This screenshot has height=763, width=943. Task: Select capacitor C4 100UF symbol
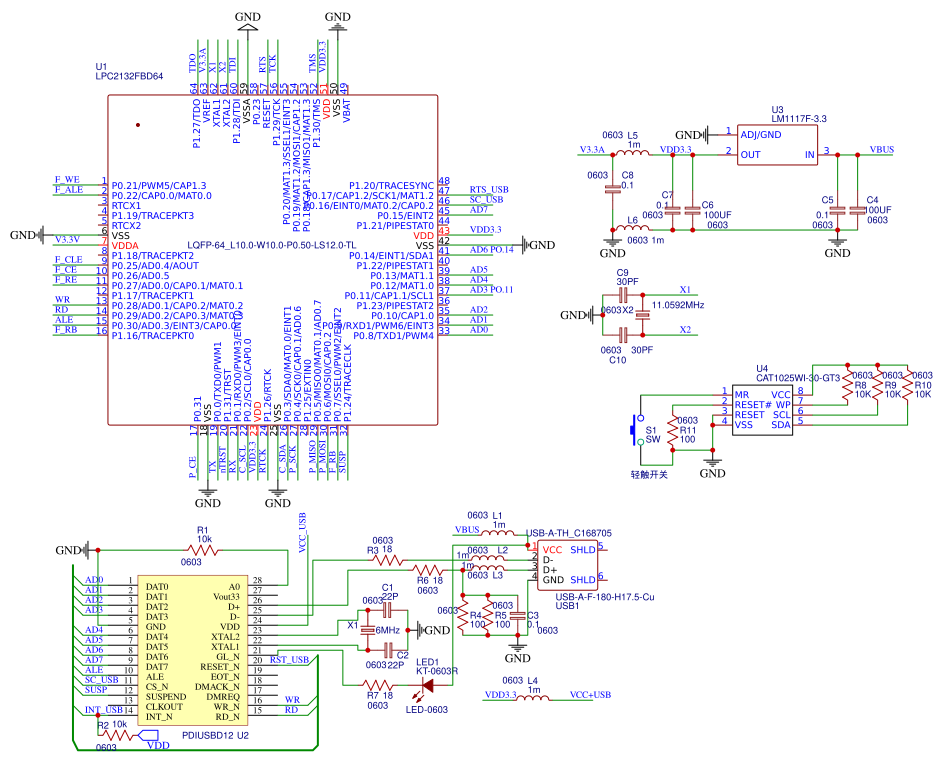click(x=857, y=210)
